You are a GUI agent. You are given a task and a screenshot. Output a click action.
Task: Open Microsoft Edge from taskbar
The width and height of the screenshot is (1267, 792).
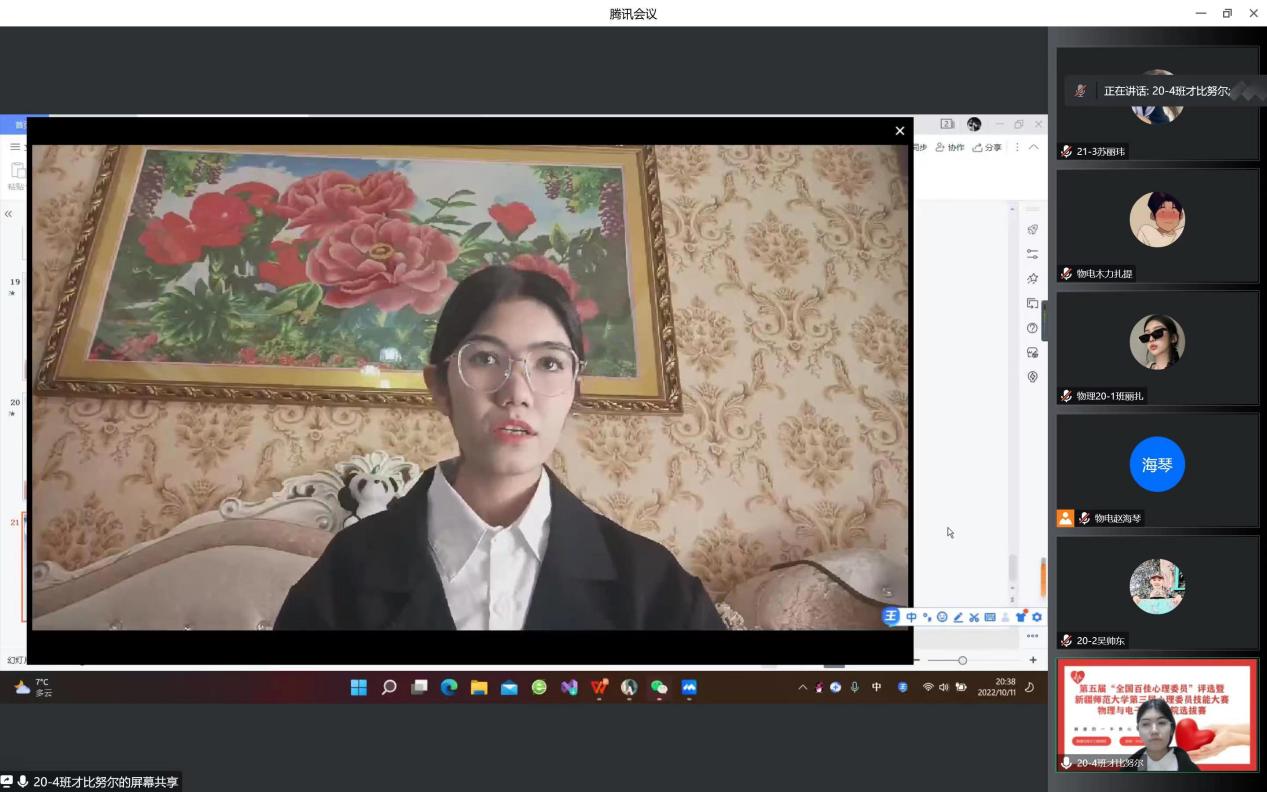click(449, 687)
